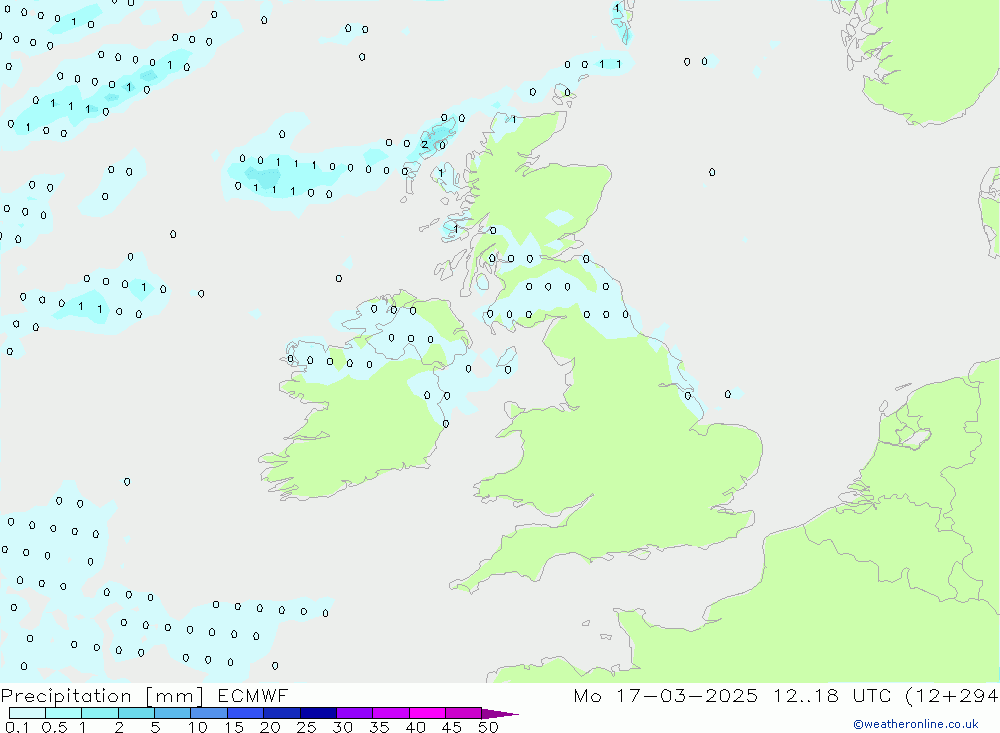Click the legend label "25"

coord(307,727)
